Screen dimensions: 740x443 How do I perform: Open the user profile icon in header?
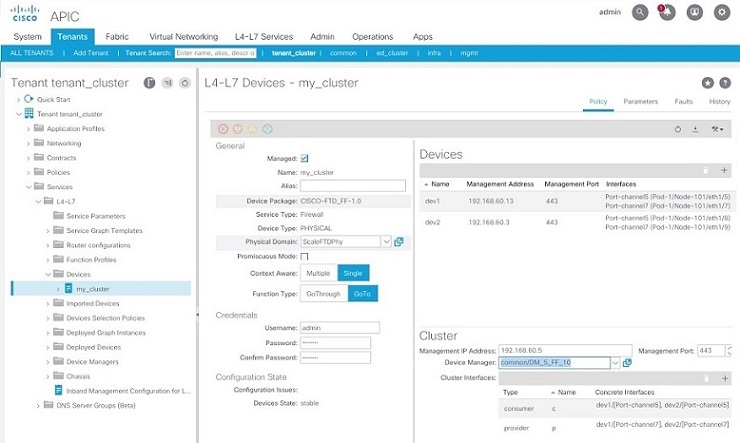pos(694,12)
